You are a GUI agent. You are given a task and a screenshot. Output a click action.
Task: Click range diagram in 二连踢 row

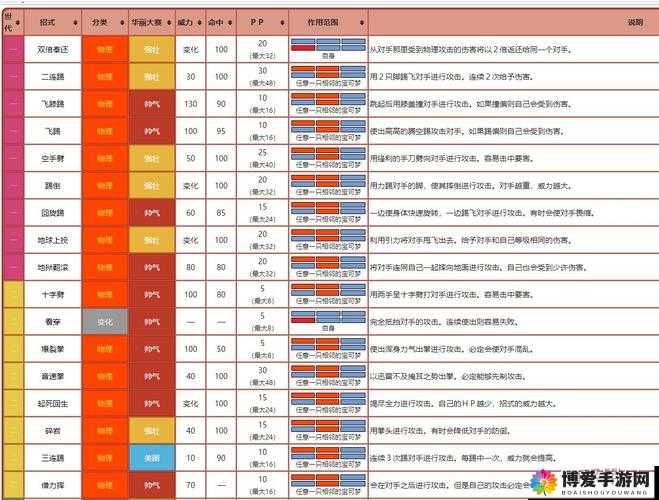point(328,72)
